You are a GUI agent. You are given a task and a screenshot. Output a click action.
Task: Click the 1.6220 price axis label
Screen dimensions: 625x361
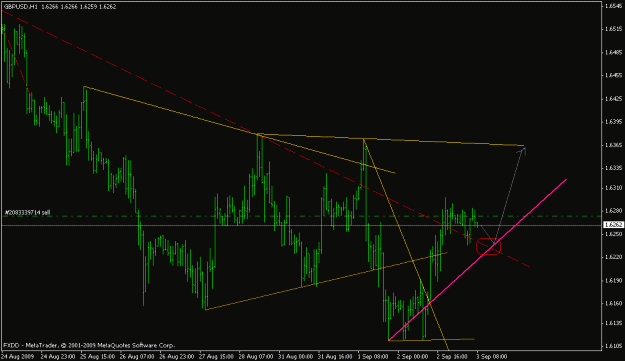(614, 257)
